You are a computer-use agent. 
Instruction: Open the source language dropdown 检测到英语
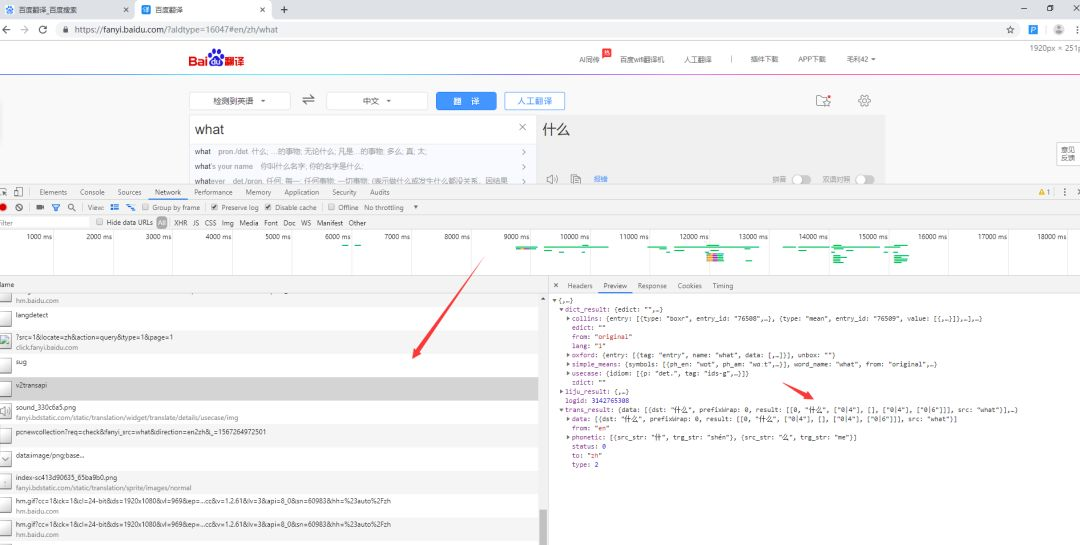point(240,101)
